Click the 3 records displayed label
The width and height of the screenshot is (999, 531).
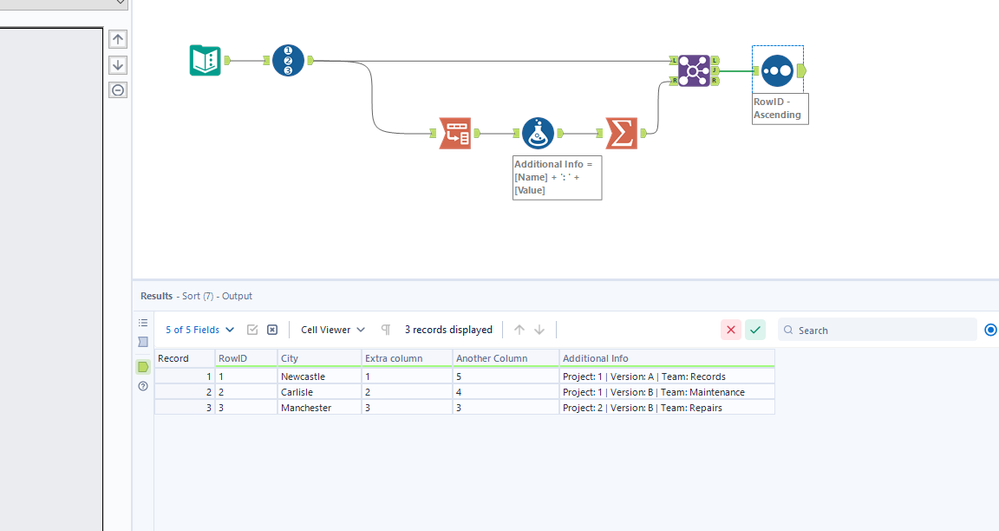(449, 330)
